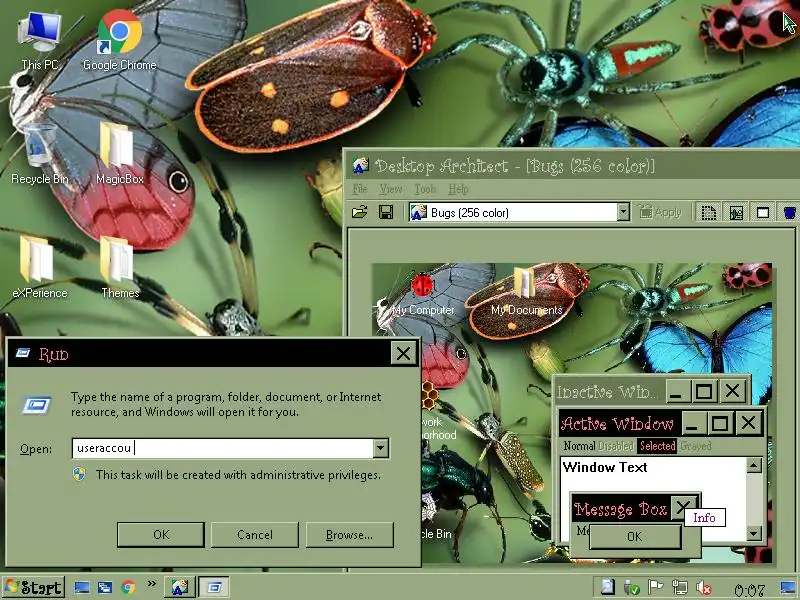This screenshot has width=800, height=600.
Task: Click the dotted page icon in Desktop Architect toolbar
Action: [x=709, y=212]
